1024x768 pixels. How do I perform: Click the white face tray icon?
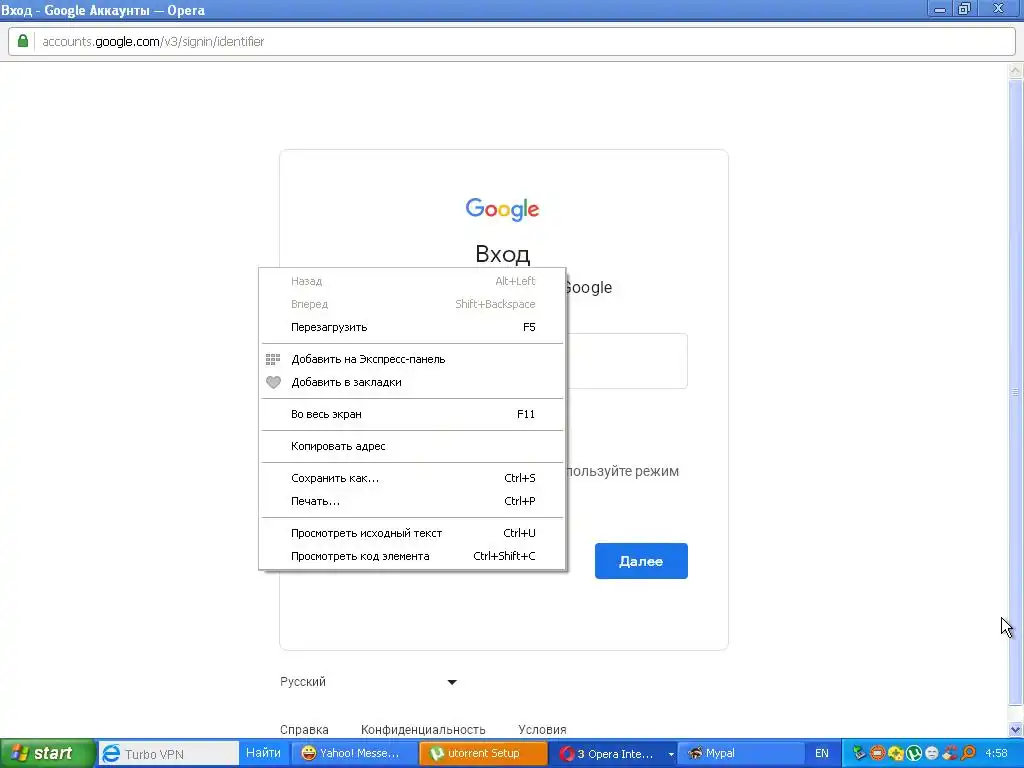pos(932,754)
